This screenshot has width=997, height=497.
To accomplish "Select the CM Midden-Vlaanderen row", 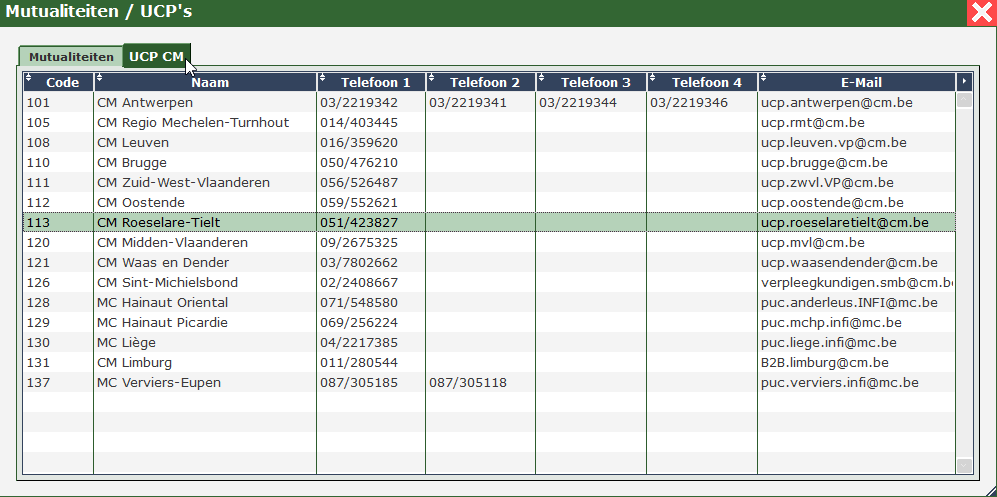I will tap(489, 242).
